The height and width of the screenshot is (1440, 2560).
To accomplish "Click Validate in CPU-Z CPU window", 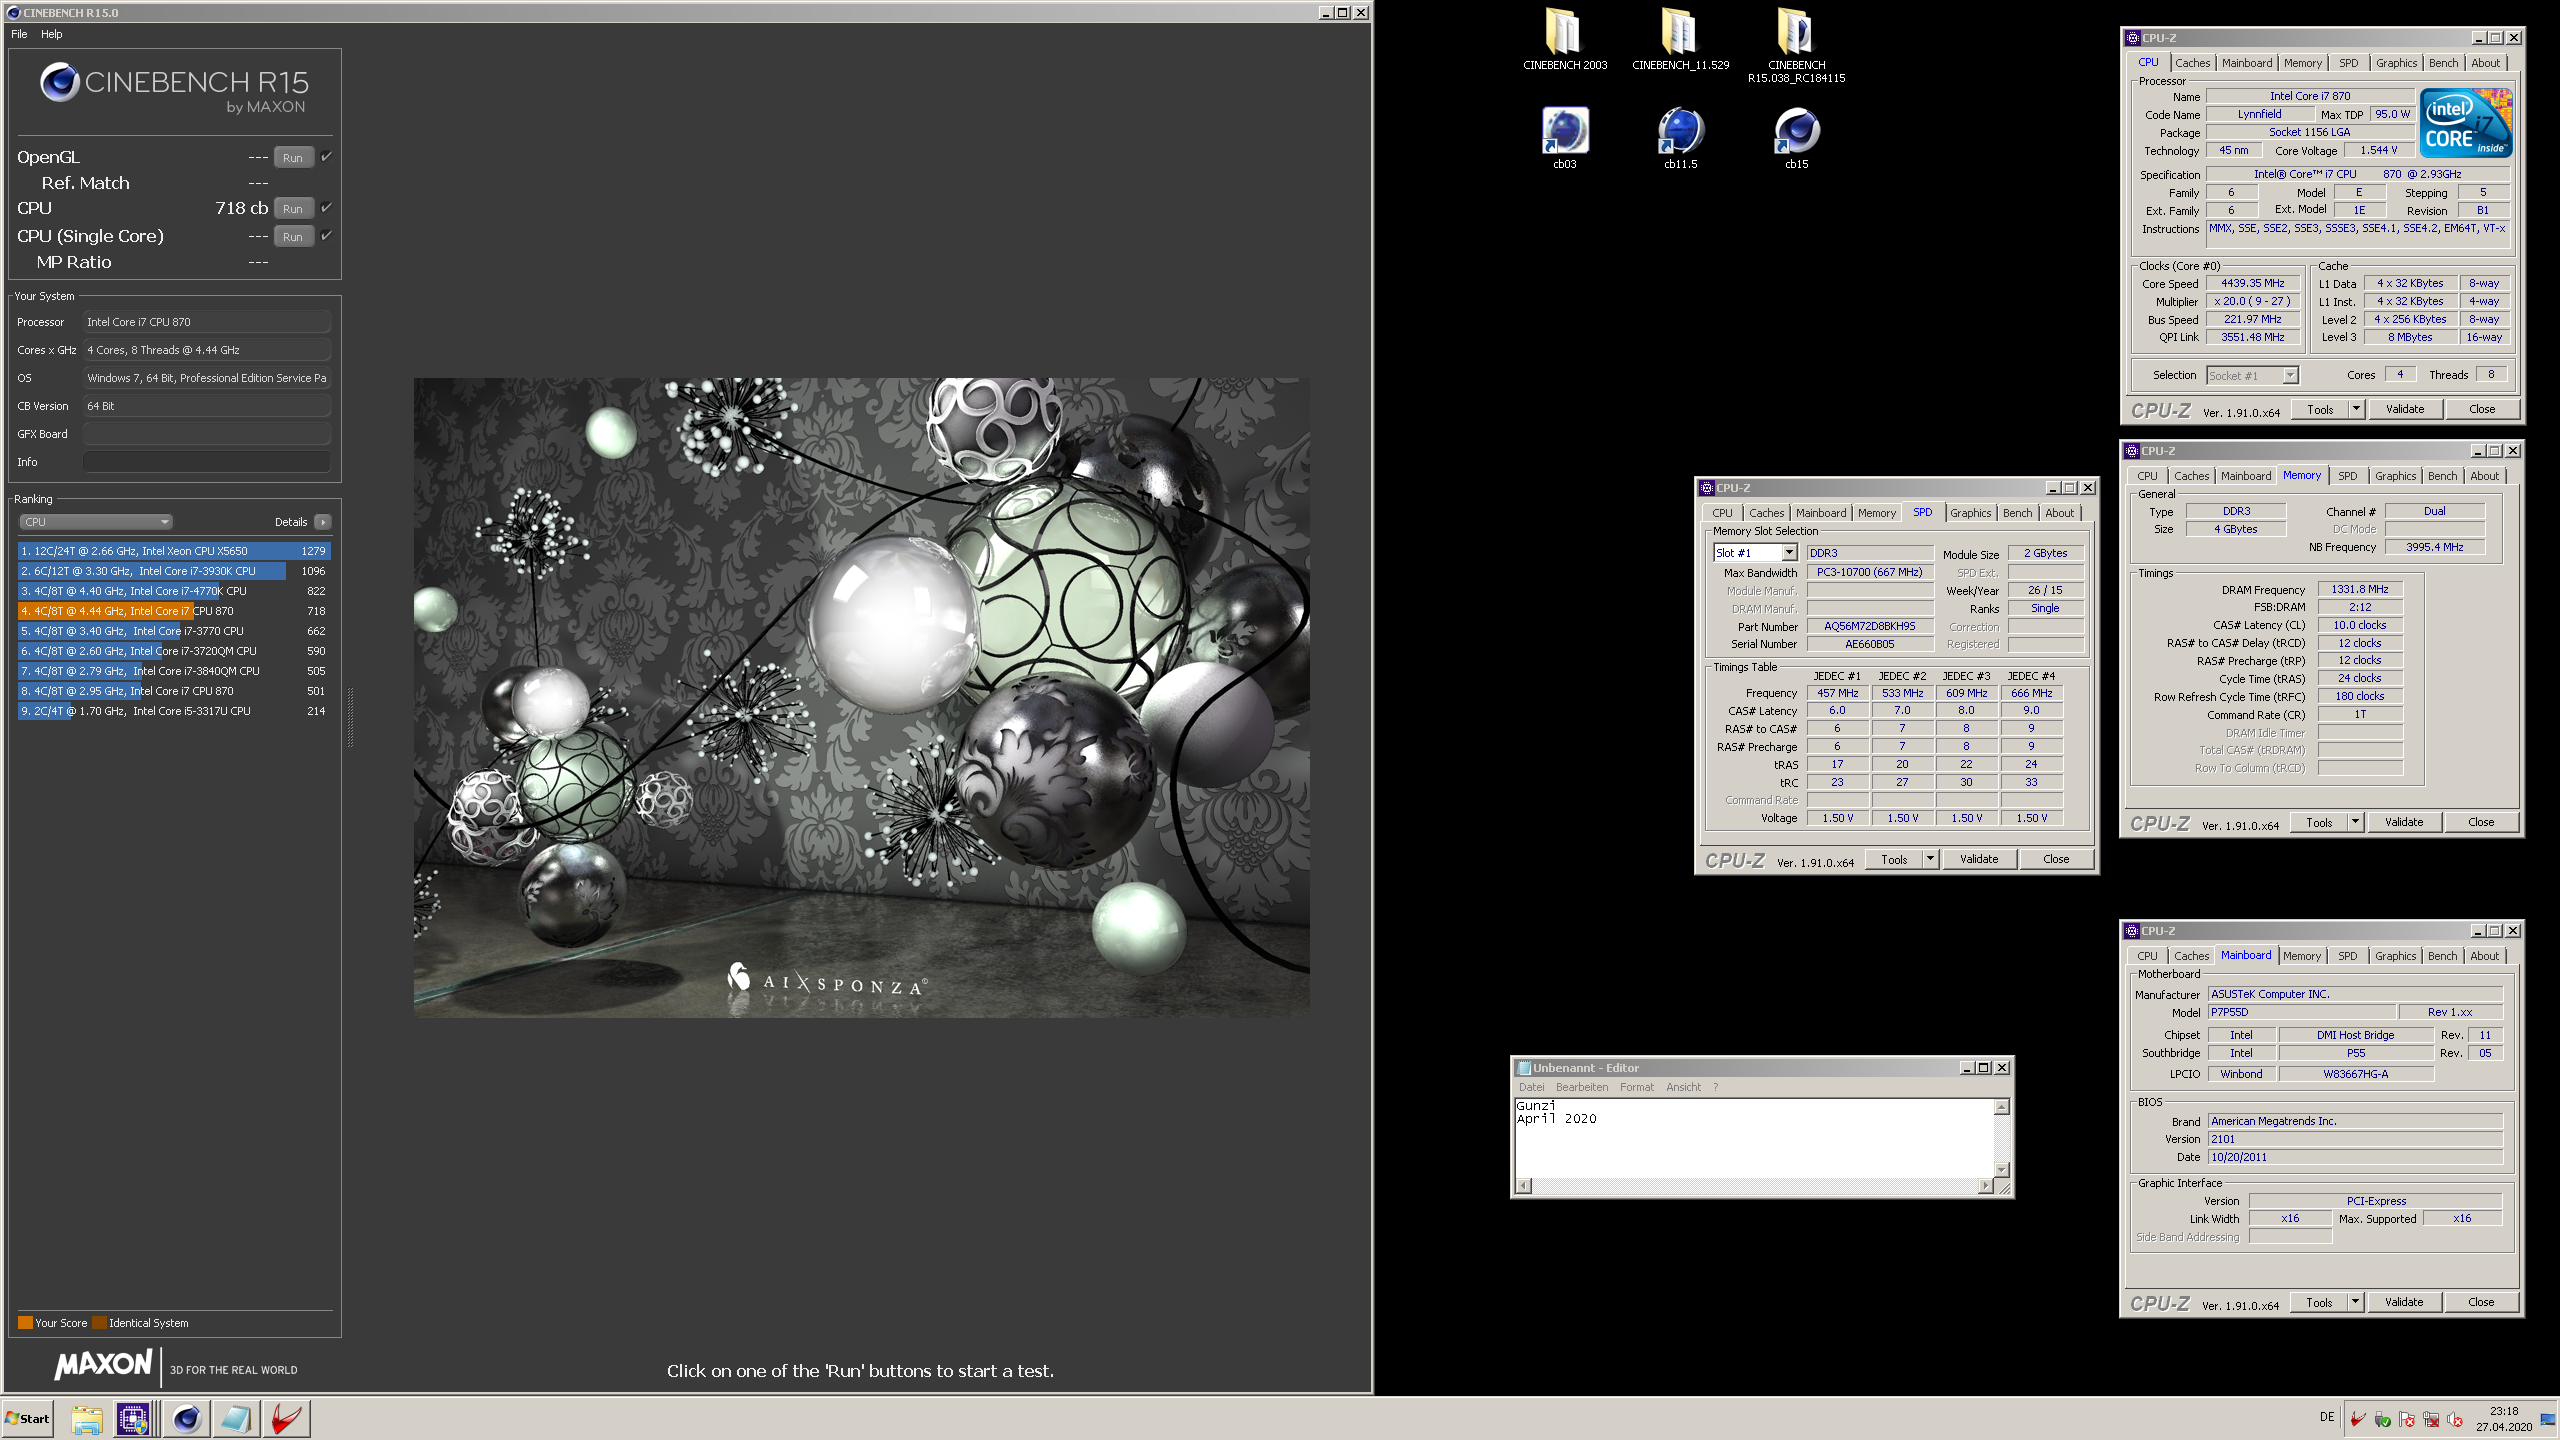I will click(x=2404, y=409).
